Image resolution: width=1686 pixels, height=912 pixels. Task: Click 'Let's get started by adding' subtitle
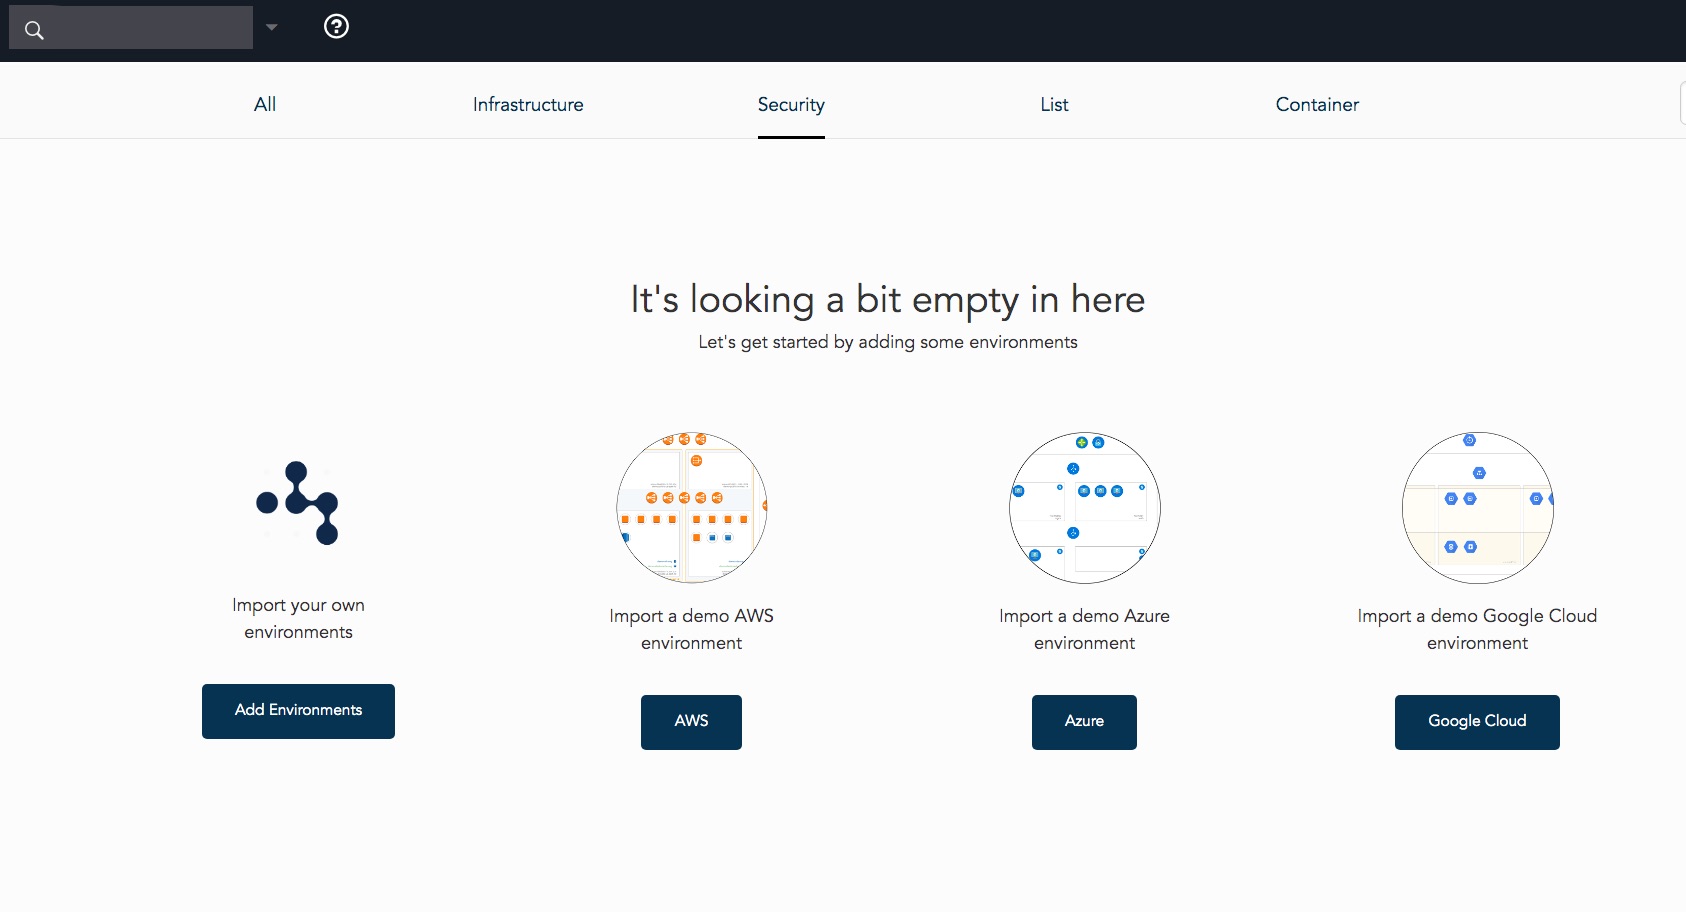(888, 342)
